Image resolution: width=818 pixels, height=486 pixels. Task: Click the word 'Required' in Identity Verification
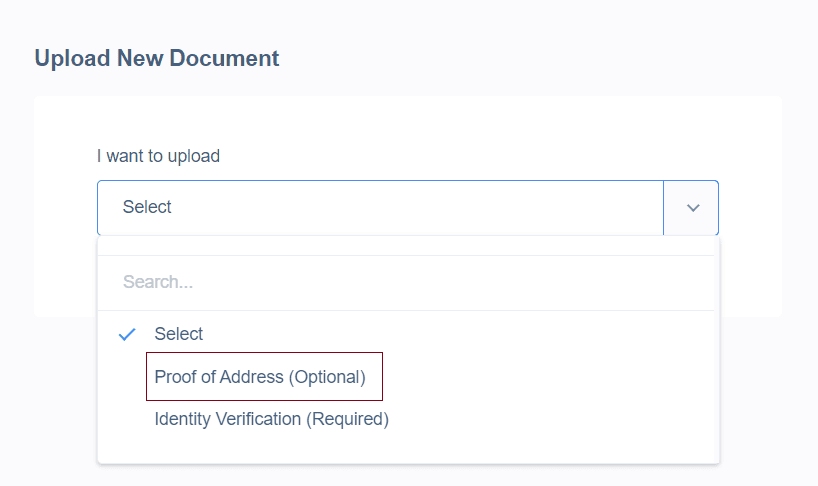coord(350,419)
